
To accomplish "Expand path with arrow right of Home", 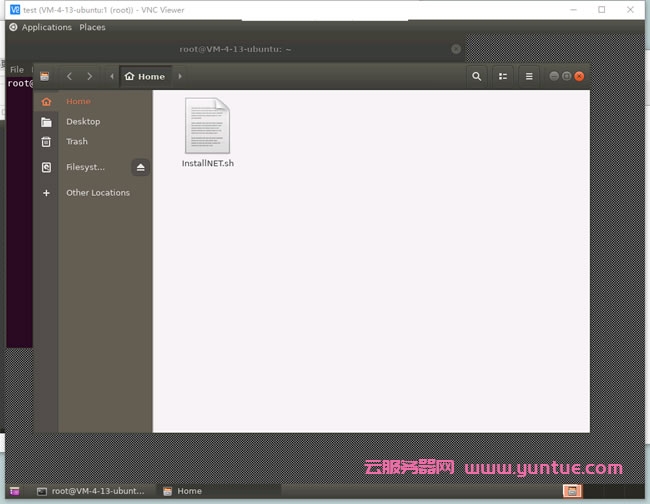I will click(x=180, y=76).
